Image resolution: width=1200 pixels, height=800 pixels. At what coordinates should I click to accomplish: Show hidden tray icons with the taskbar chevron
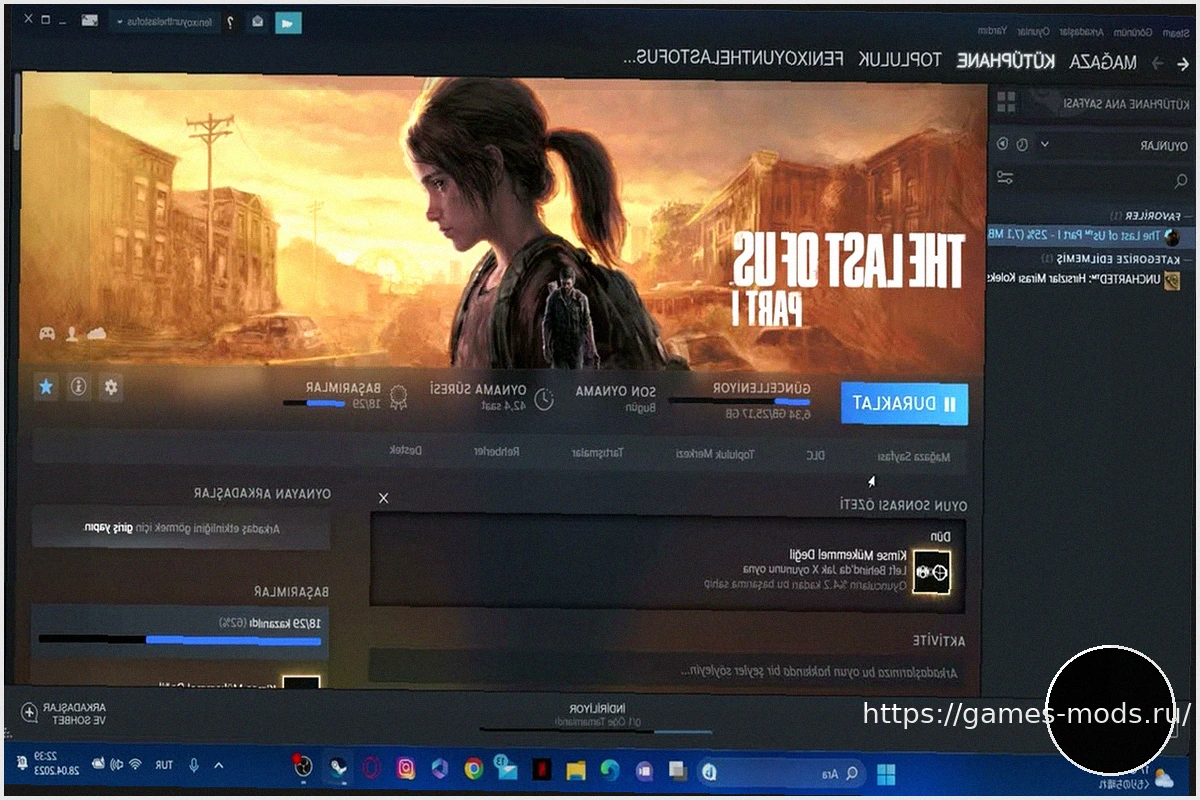219,765
